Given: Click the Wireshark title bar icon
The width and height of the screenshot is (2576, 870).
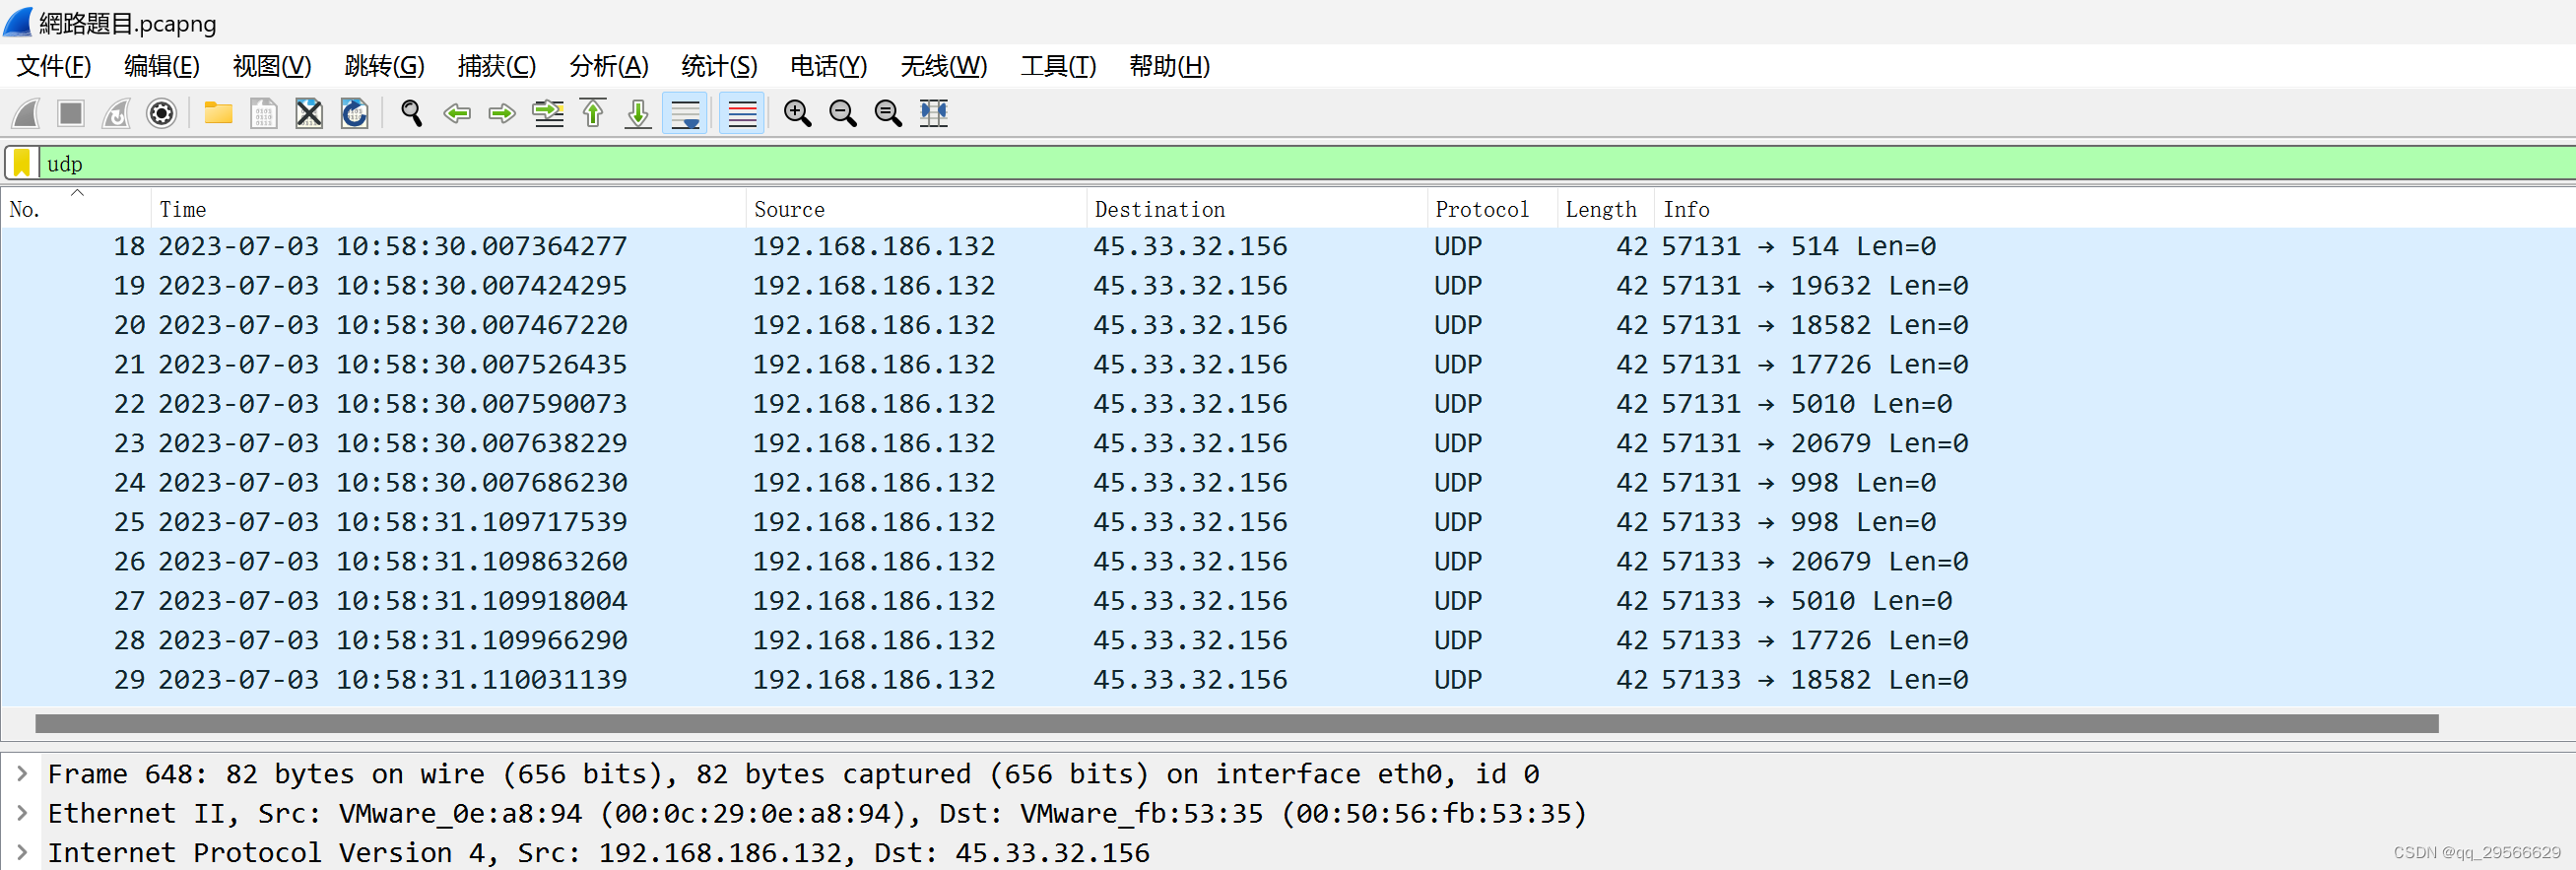Looking at the screenshot, I should (x=18, y=21).
